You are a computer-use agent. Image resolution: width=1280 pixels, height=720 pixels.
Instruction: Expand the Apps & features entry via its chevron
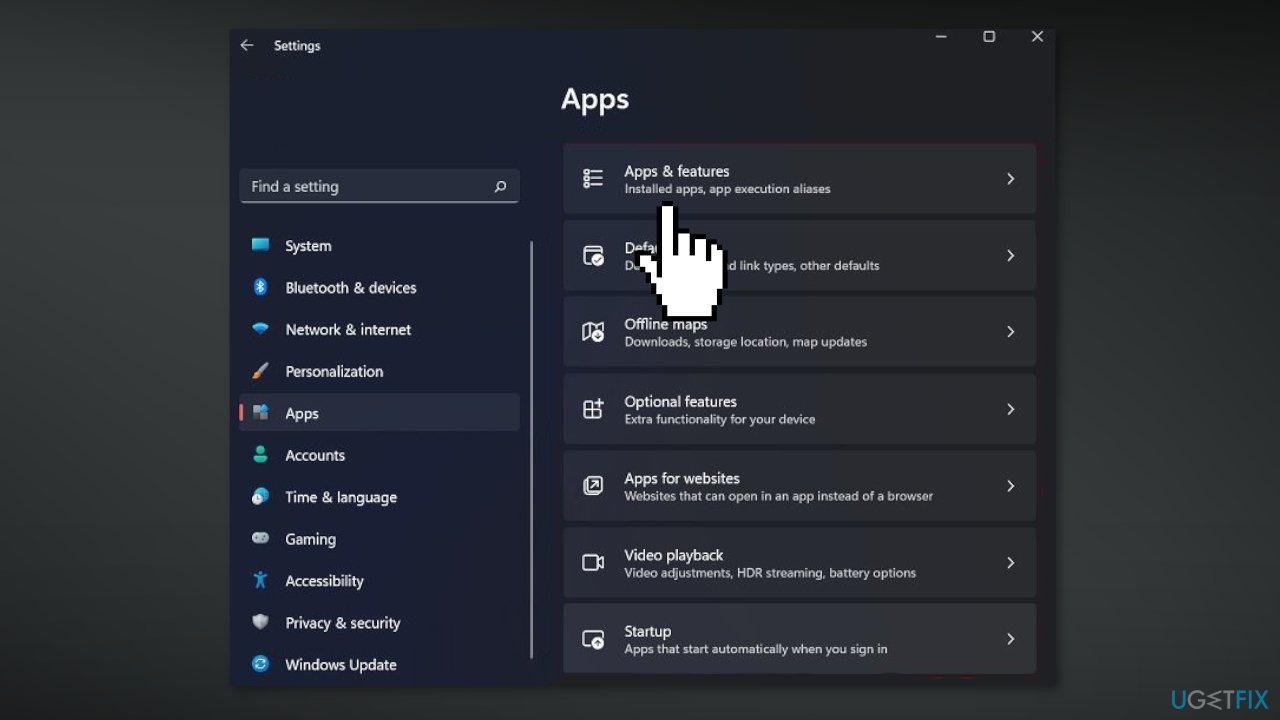click(x=1011, y=178)
